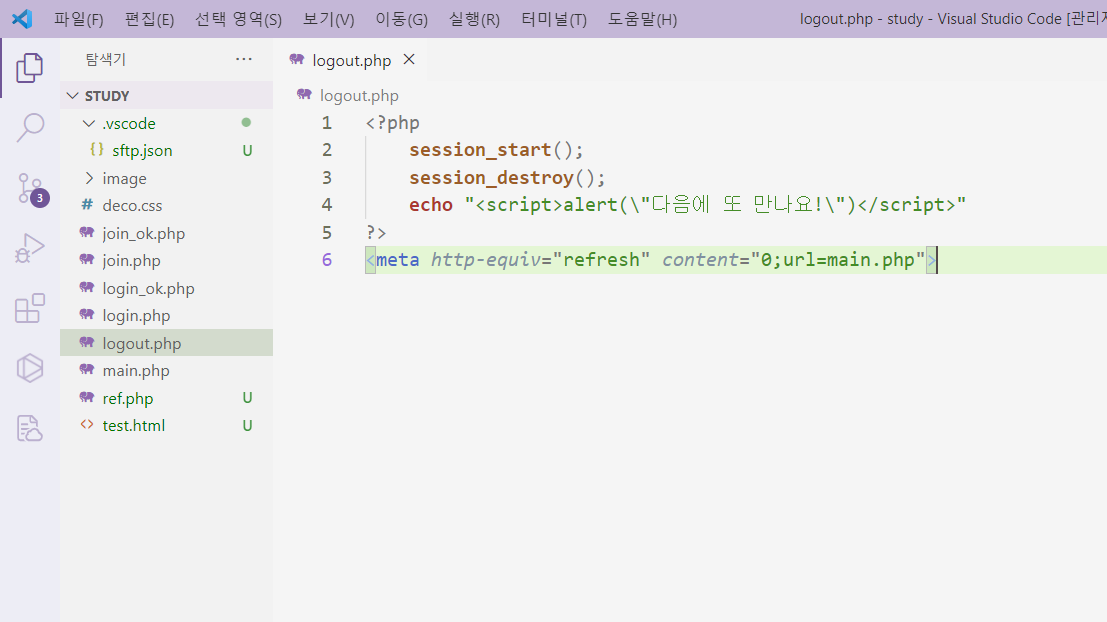This screenshot has width=1107, height=622.
Task: Open the Explorer view in activity bar
Action: [x=30, y=68]
